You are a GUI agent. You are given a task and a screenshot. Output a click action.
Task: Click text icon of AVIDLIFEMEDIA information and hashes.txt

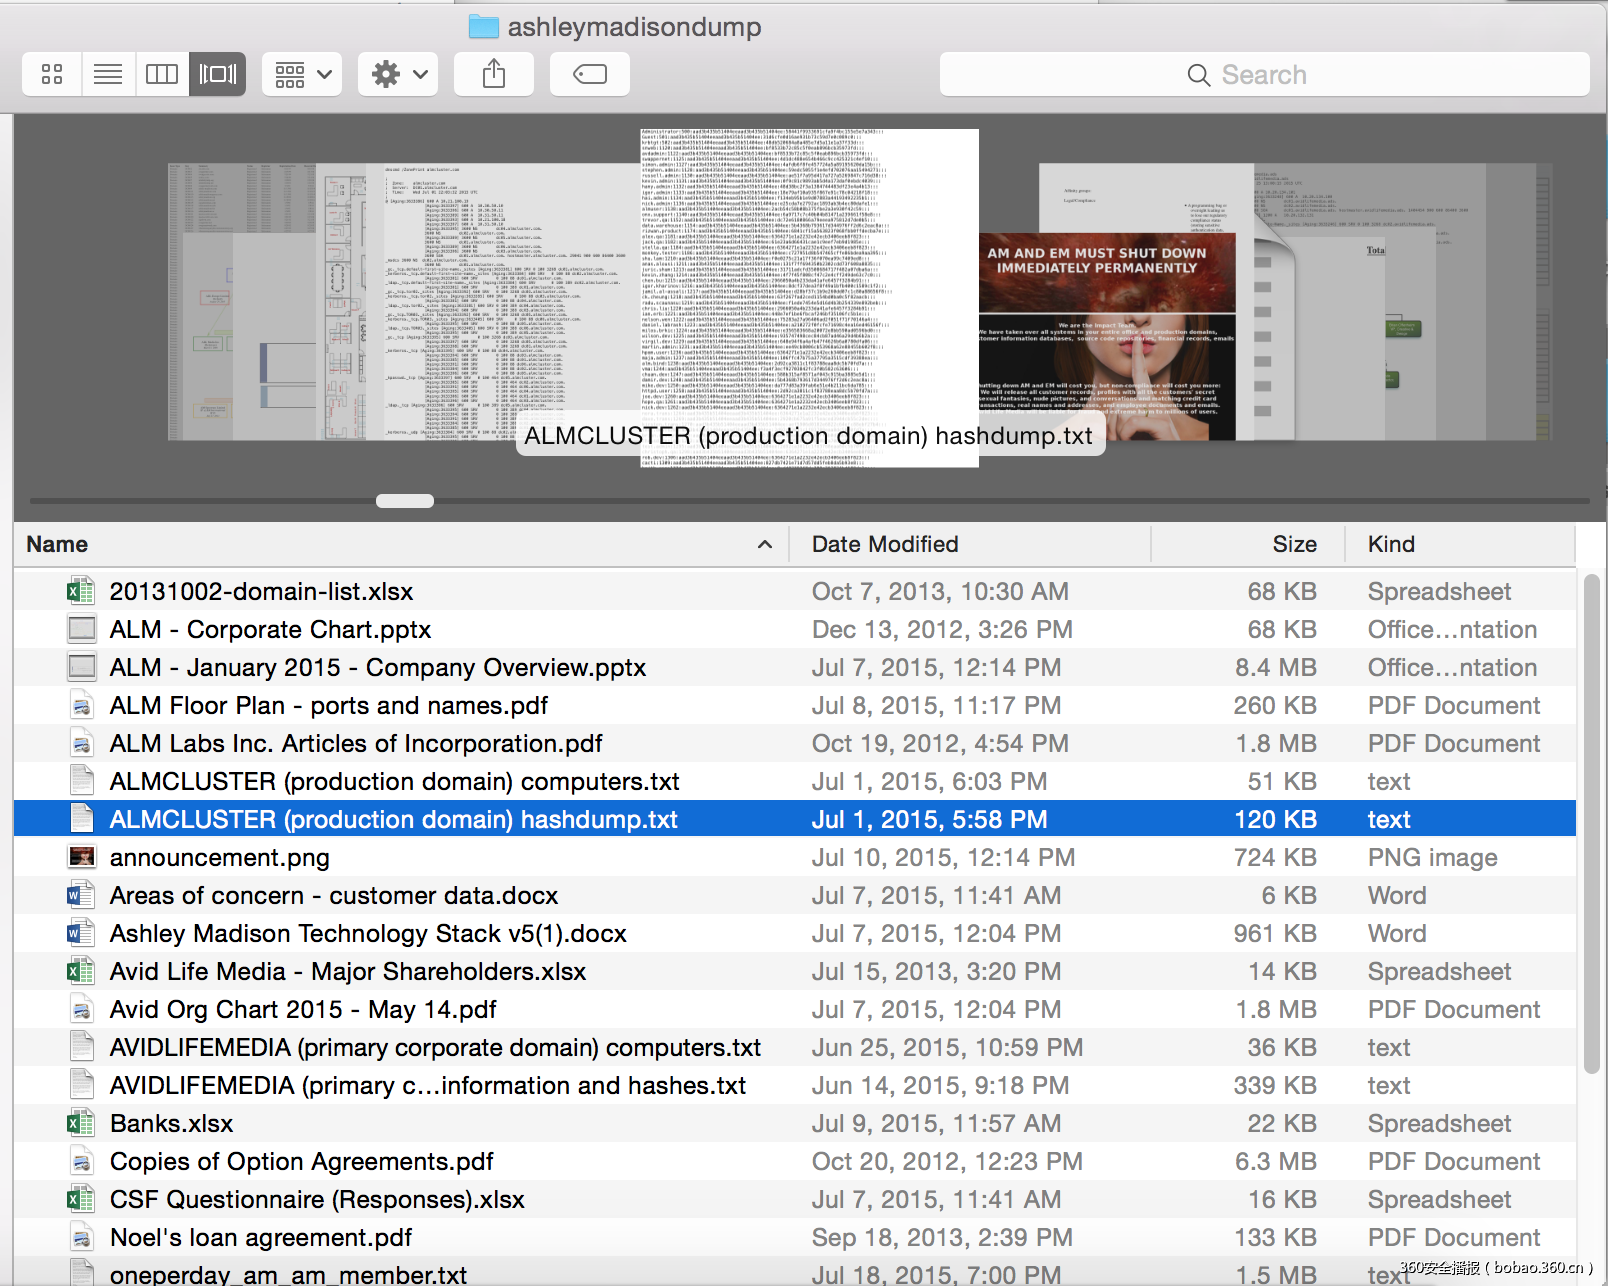coord(81,1085)
